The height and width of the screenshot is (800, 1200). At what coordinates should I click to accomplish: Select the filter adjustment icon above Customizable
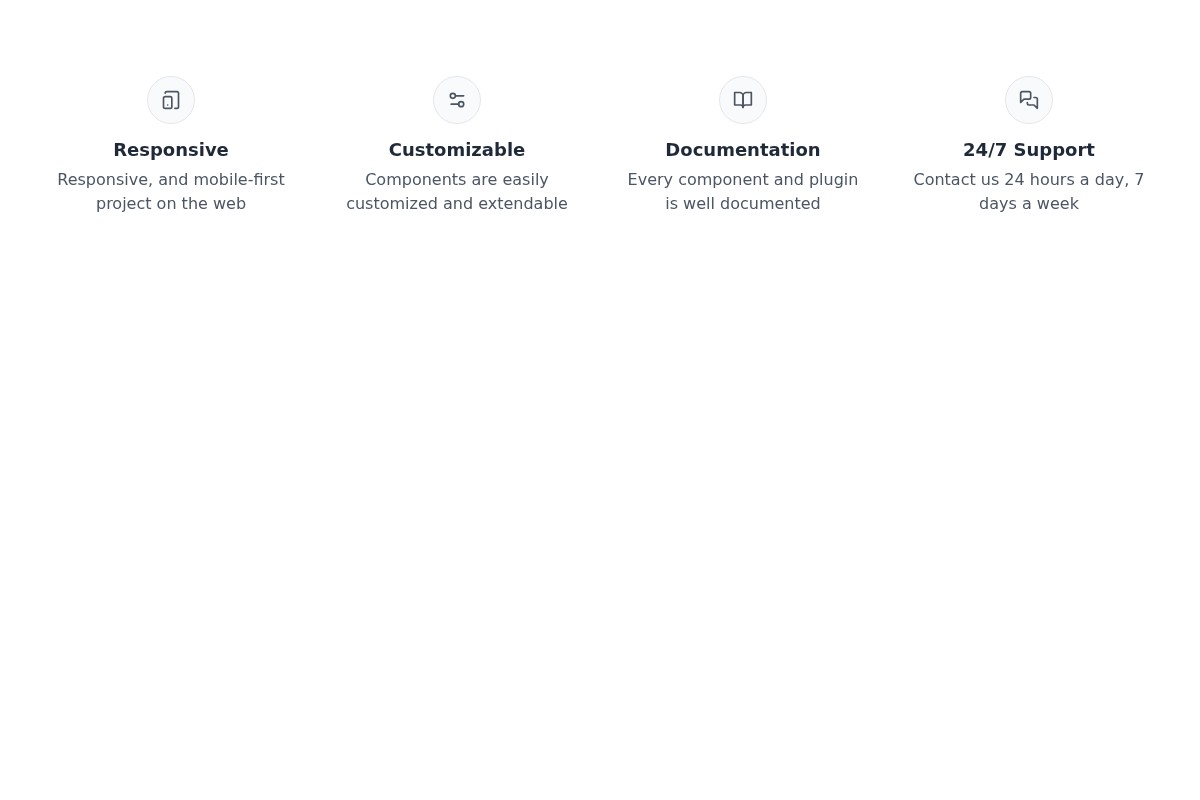tap(457, 100)
